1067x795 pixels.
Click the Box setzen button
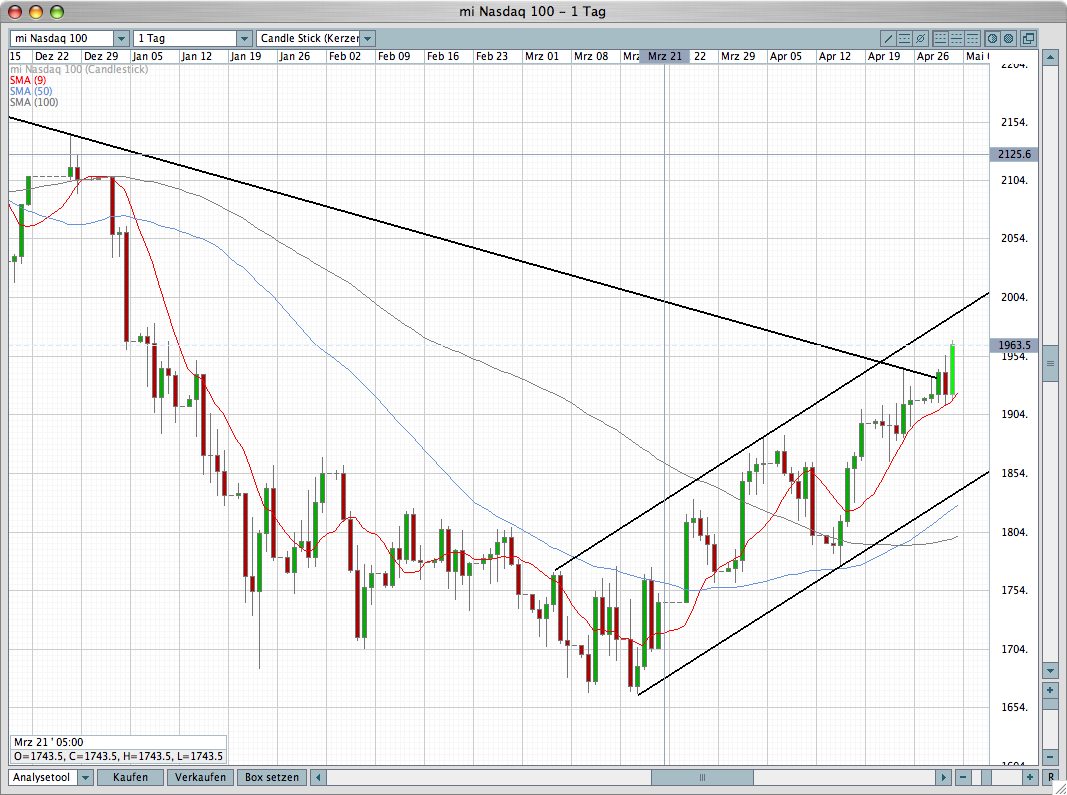click(272, 777)
